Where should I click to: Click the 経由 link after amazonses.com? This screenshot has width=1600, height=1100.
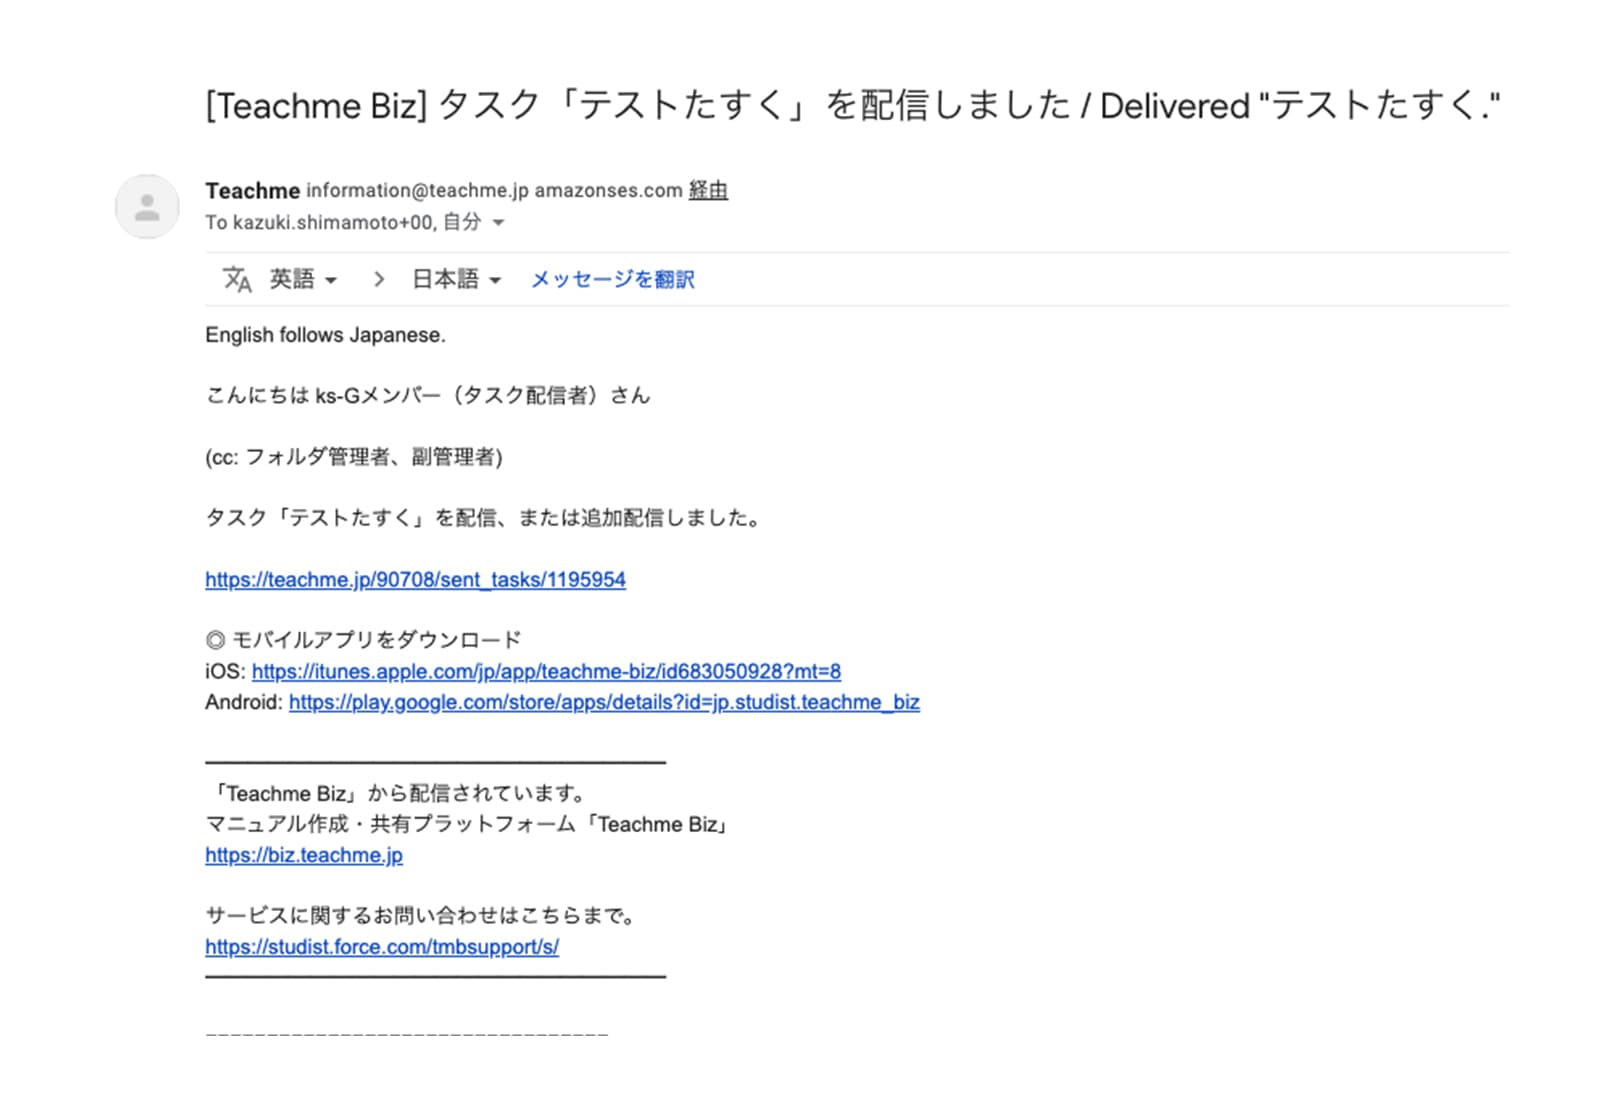[x=708, y=190]
